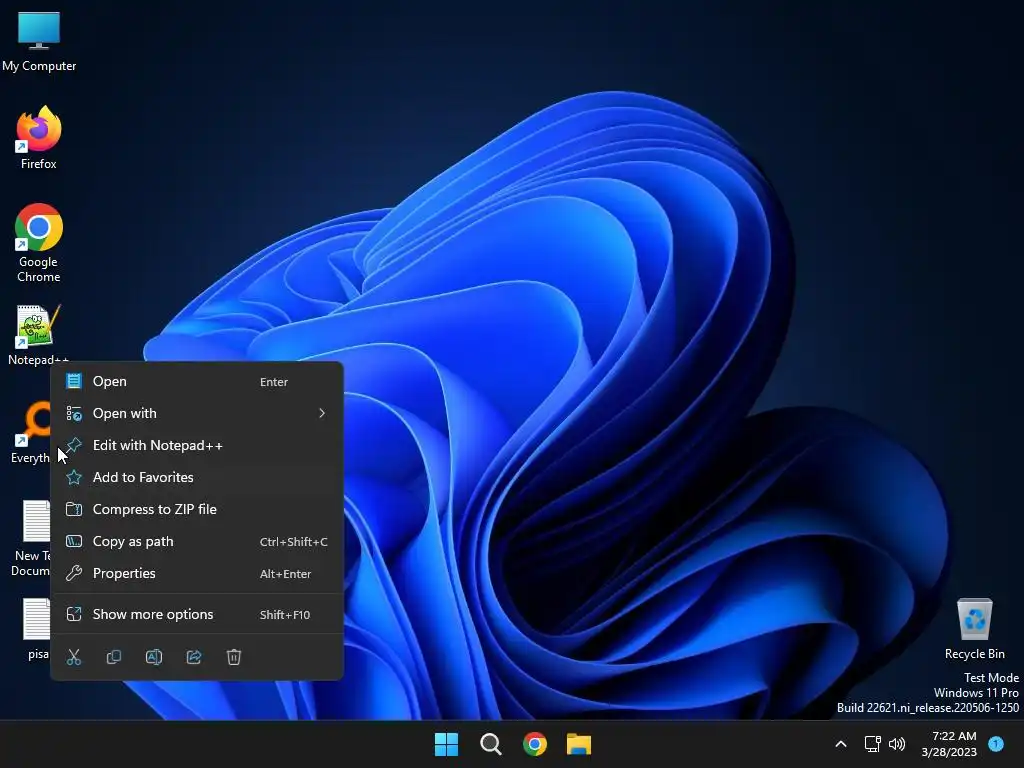Open the notification badge icon

point(996,744)
